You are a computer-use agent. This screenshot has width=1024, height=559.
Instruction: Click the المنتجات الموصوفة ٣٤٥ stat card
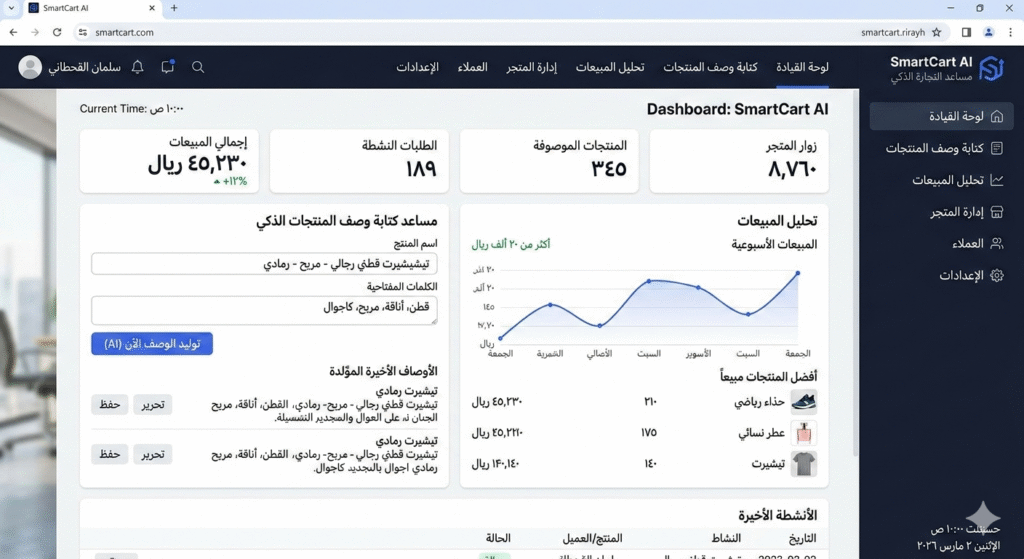(x=549, y=161)
